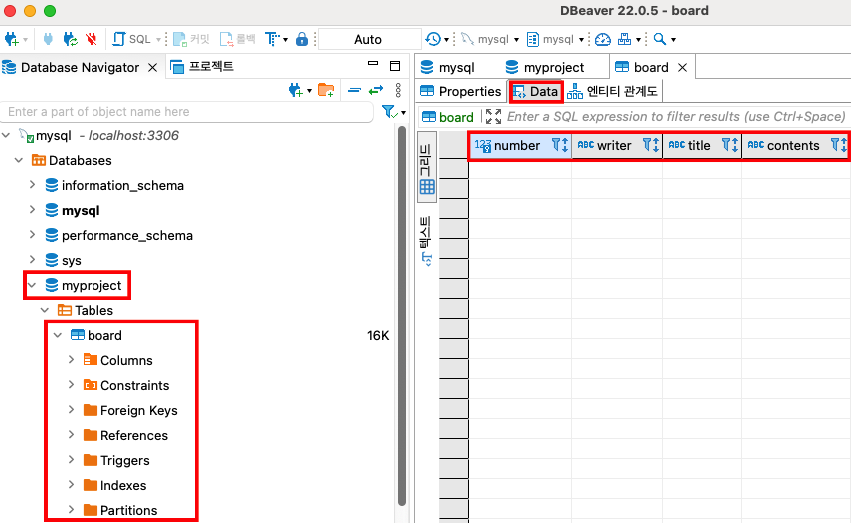
Task: Select the References folder
Action: 126,435
